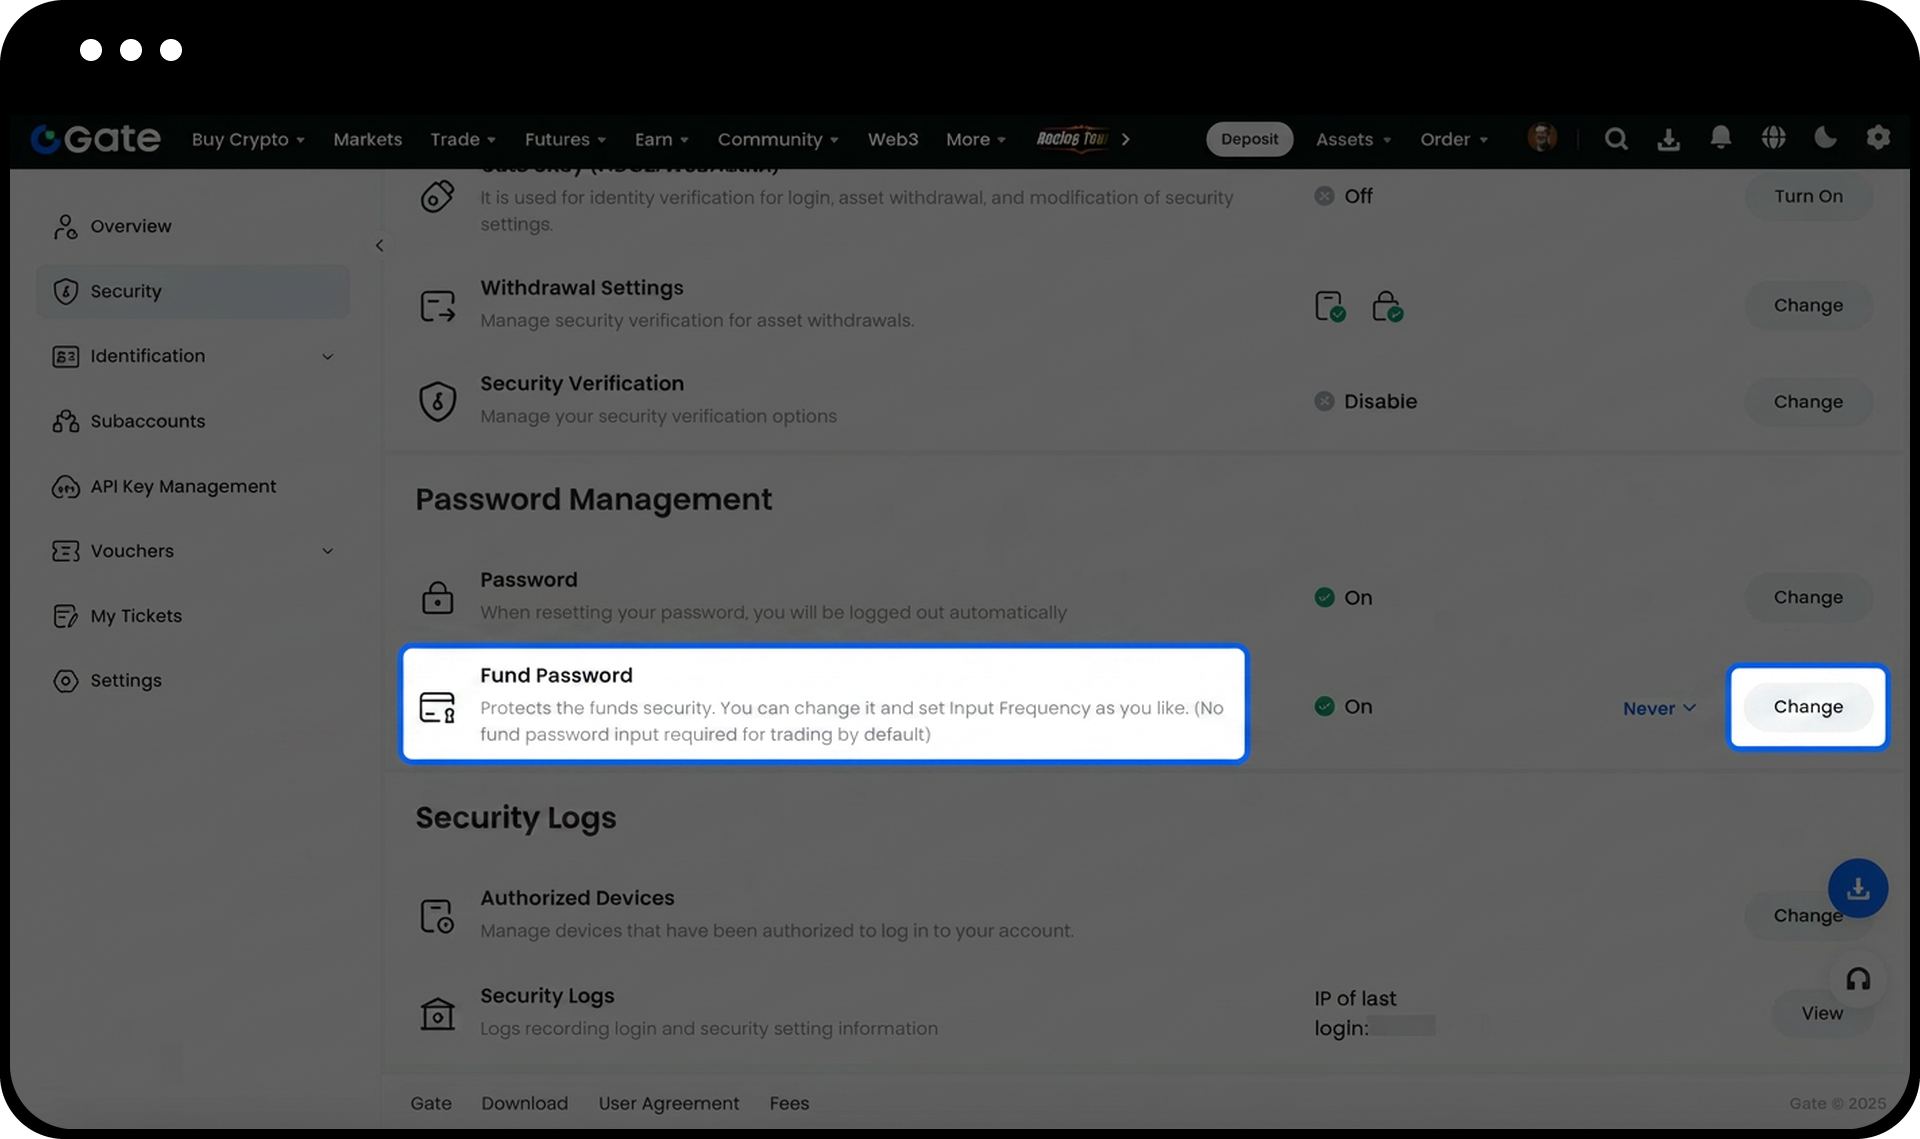Collapse the sidebar with arrow
Viewport: 1920px width, 1139px height.
379,246
